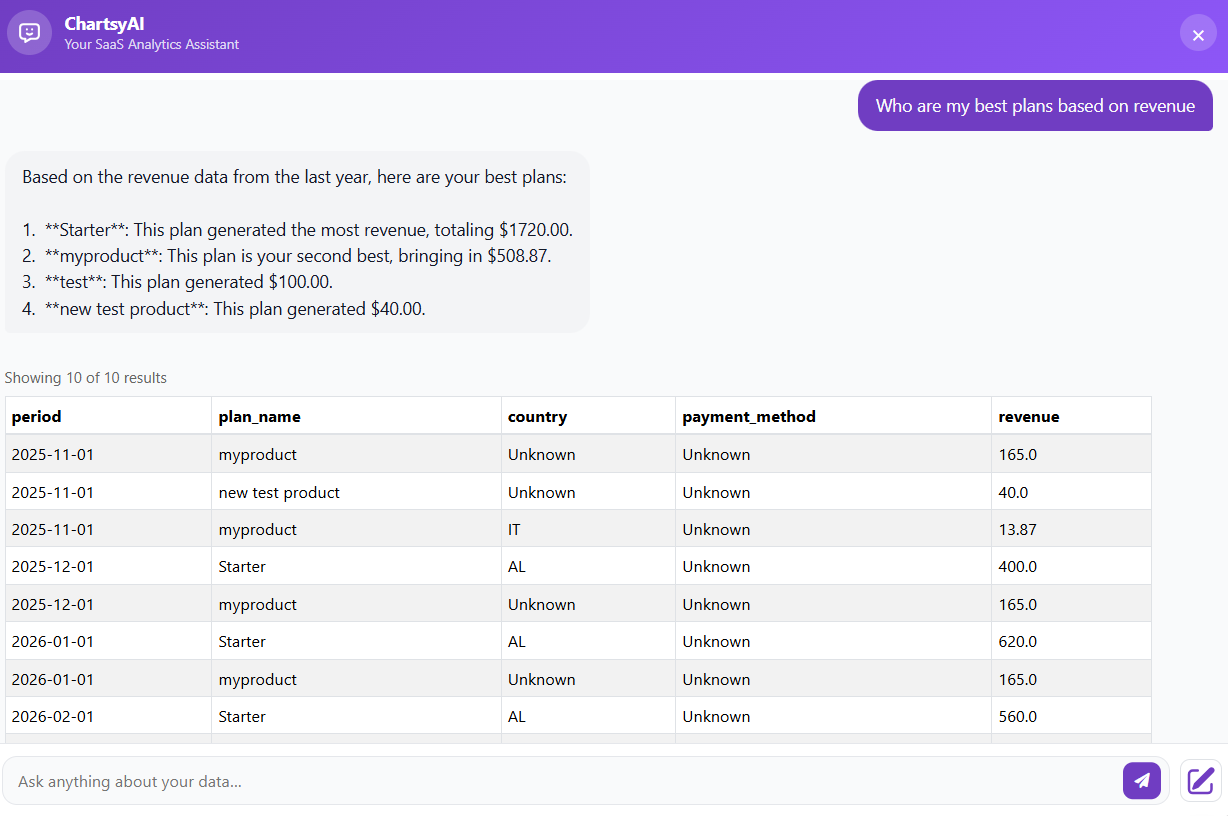Click the 'Showing 10 of 10 results' label

coord(87,377)
